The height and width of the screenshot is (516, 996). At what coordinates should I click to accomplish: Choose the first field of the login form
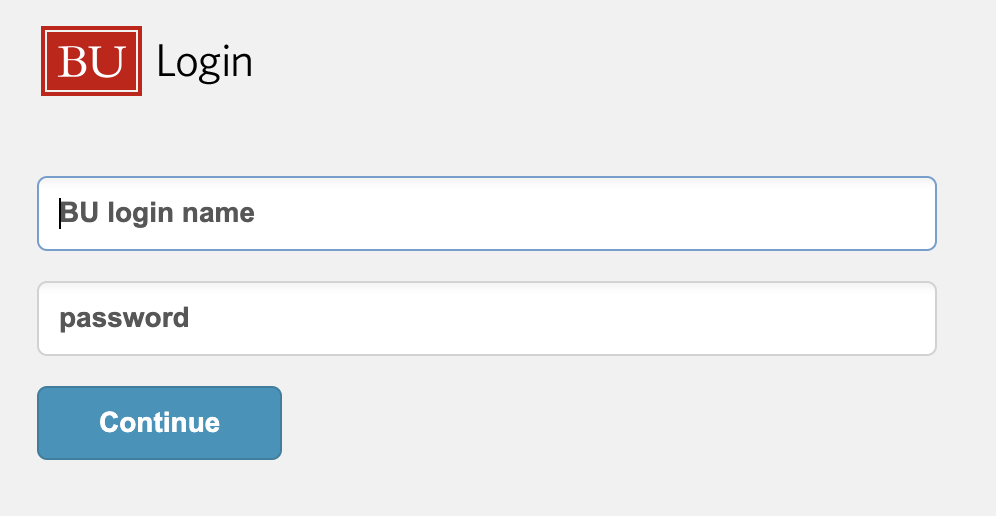487,214
